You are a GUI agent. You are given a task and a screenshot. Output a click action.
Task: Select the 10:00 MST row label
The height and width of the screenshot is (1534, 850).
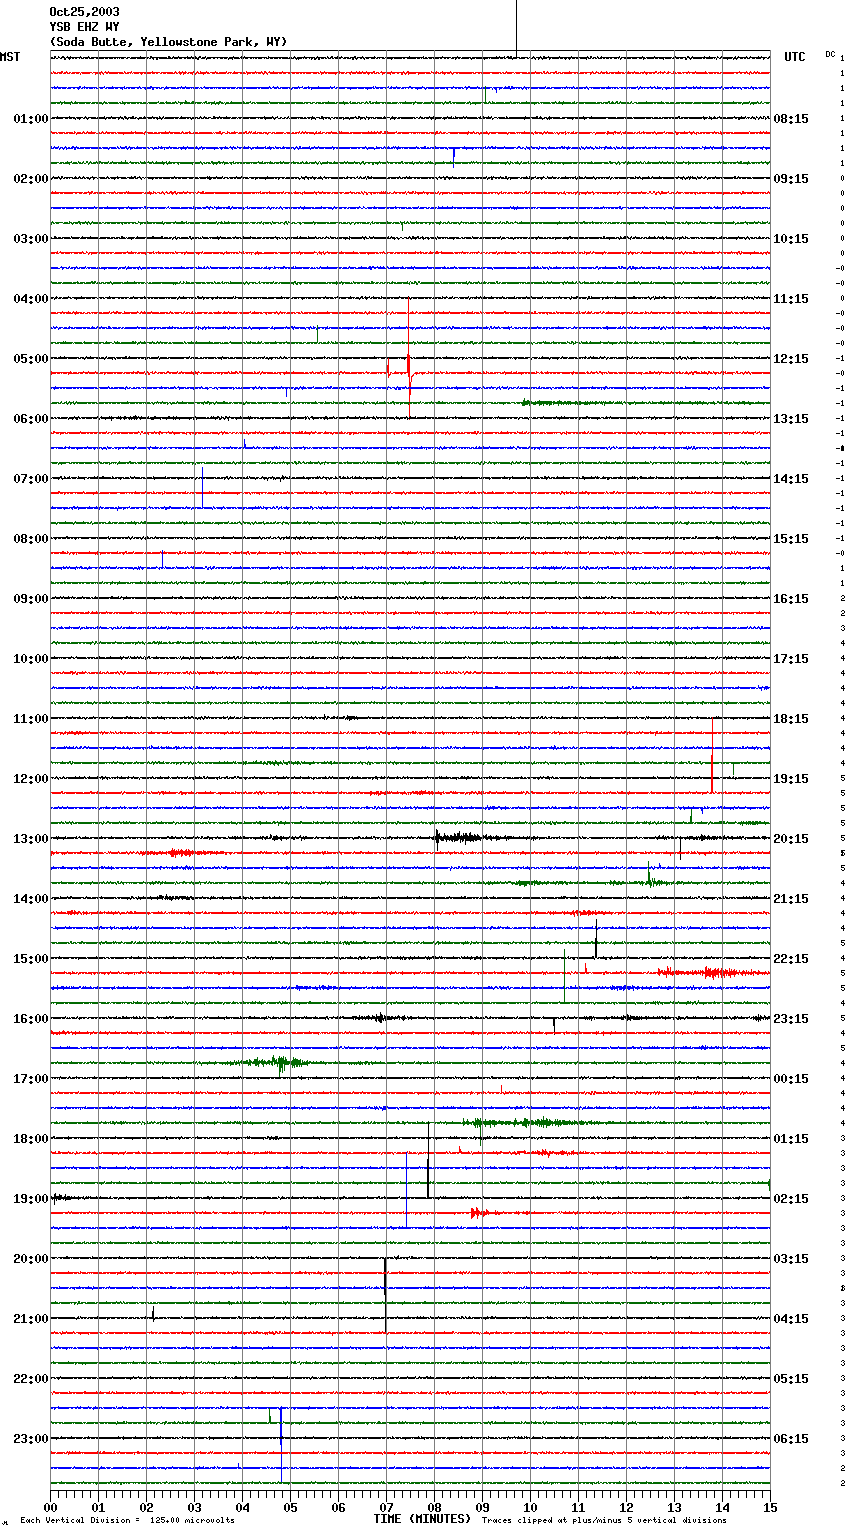pyautogui.click(x=31, y=659)
